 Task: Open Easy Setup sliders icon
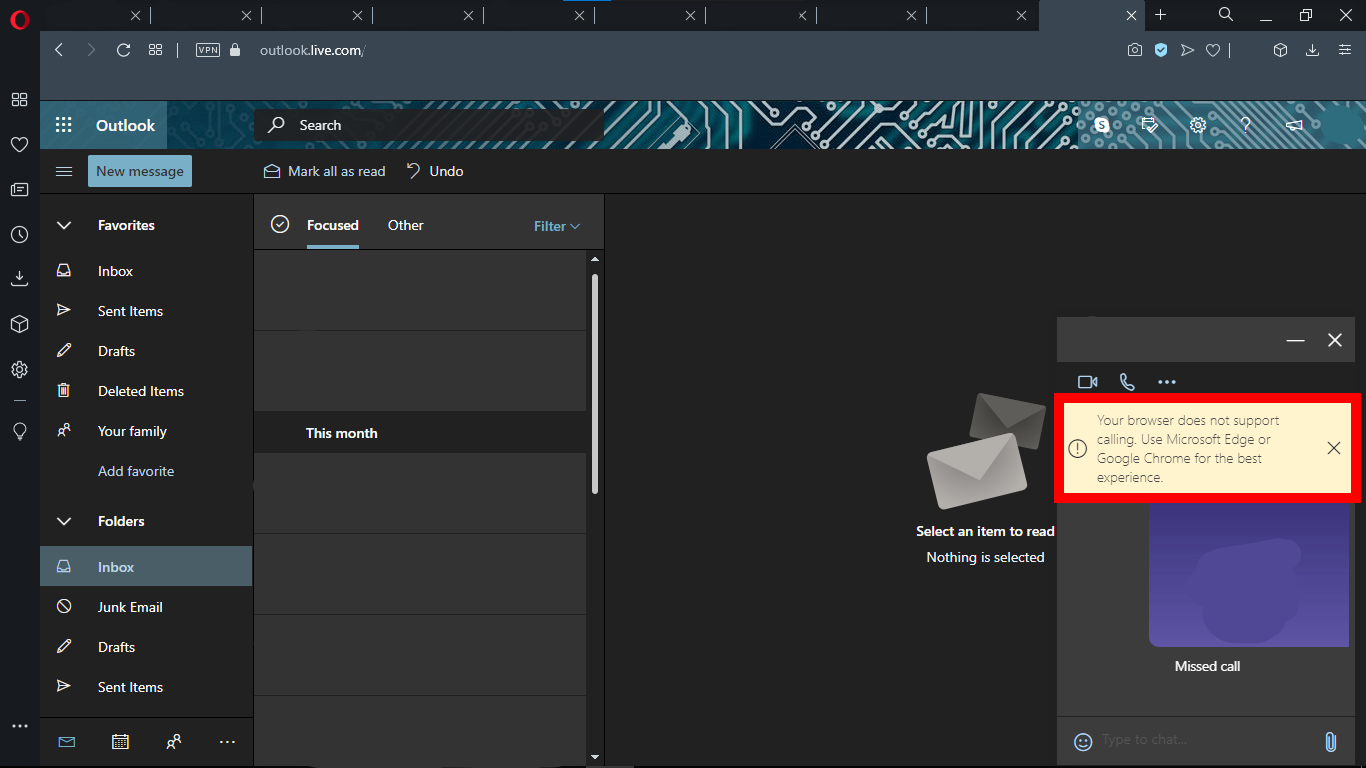point(1345,50)
